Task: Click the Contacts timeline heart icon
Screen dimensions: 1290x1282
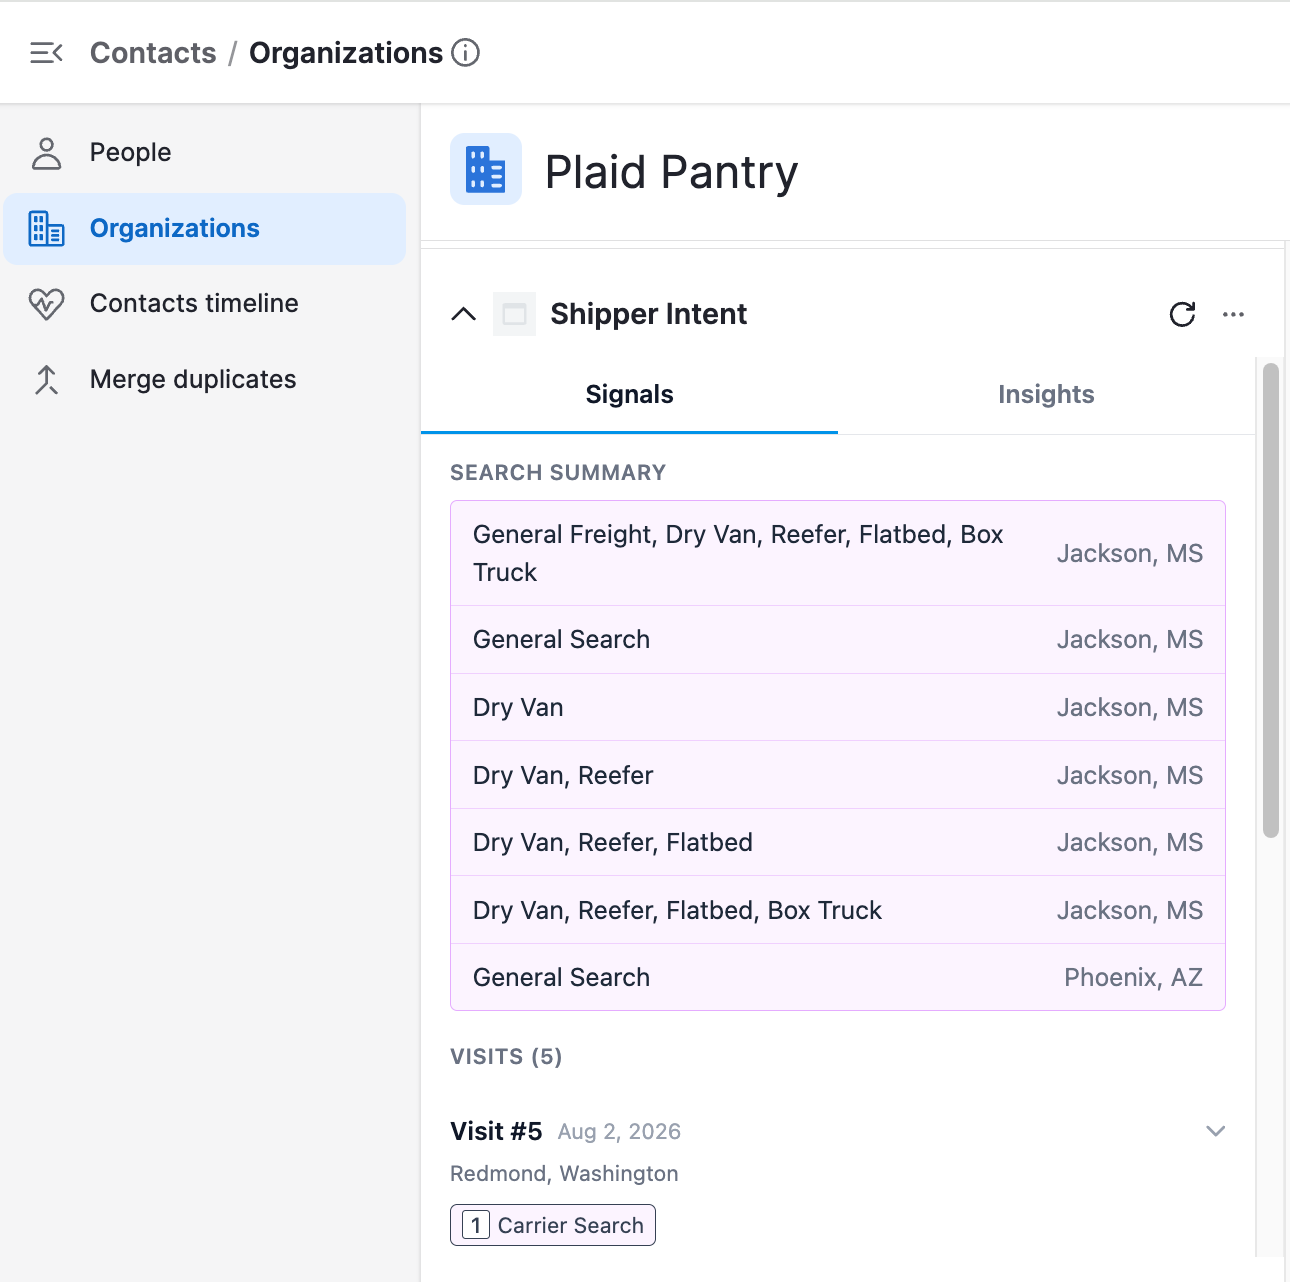Action: [47, 304]
